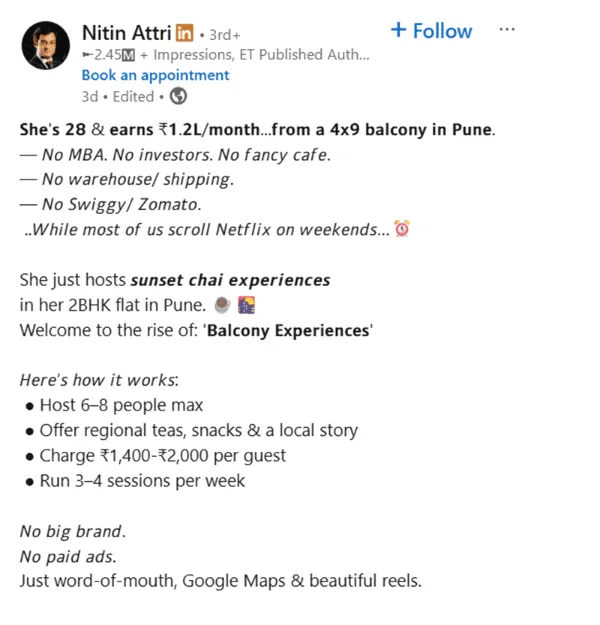Click the tea cup emoji
600x625 pixels.
click(x=222, y=305)
